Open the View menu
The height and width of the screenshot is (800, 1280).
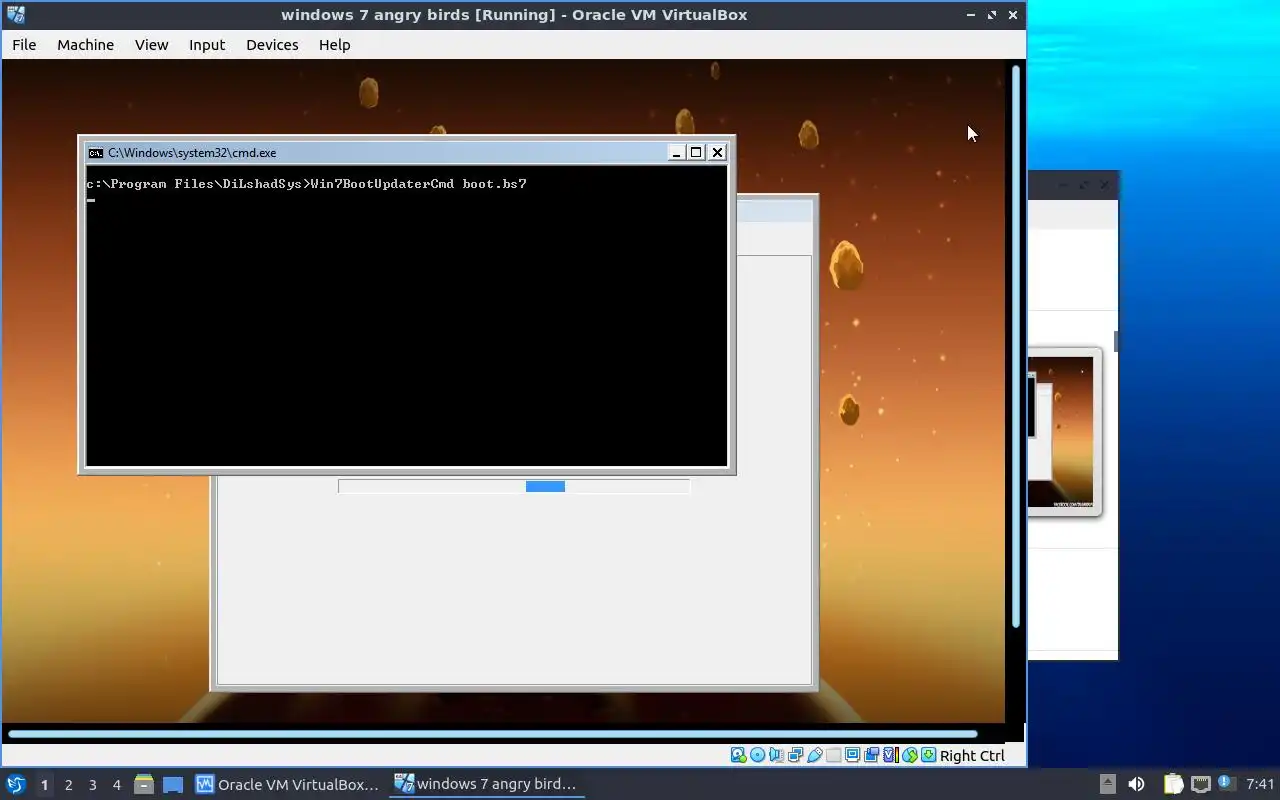coord(152,45)
